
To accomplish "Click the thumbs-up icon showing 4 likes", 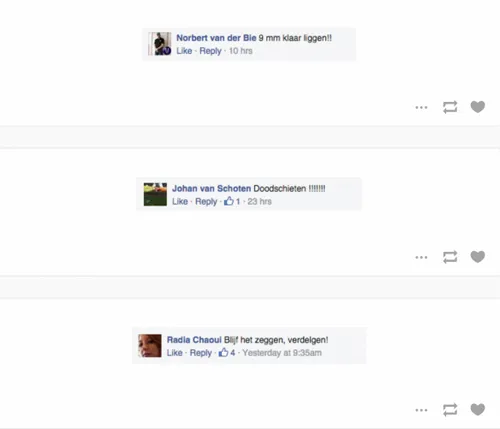I will point(223,352).
